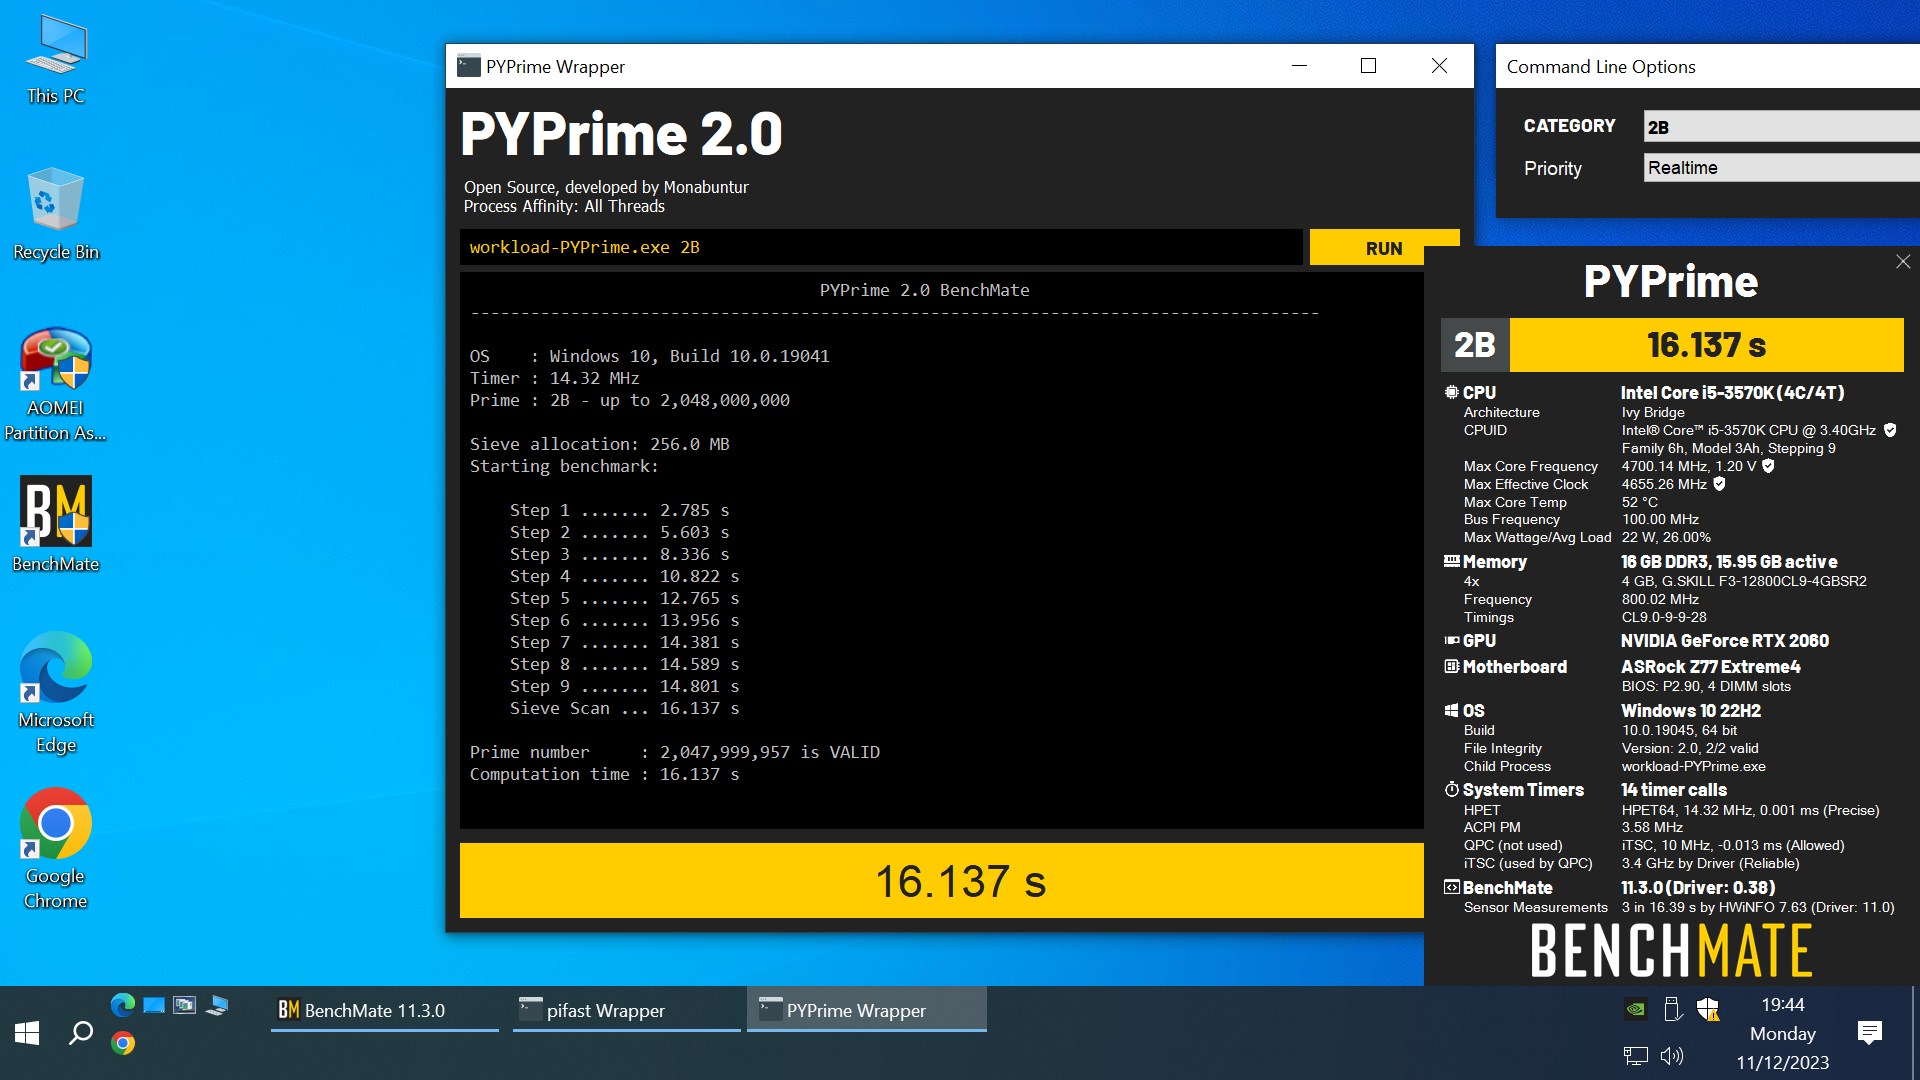Open NVIDIA tray icon
This screenshot has height=1080, width=1920.
point(1636,1009)
